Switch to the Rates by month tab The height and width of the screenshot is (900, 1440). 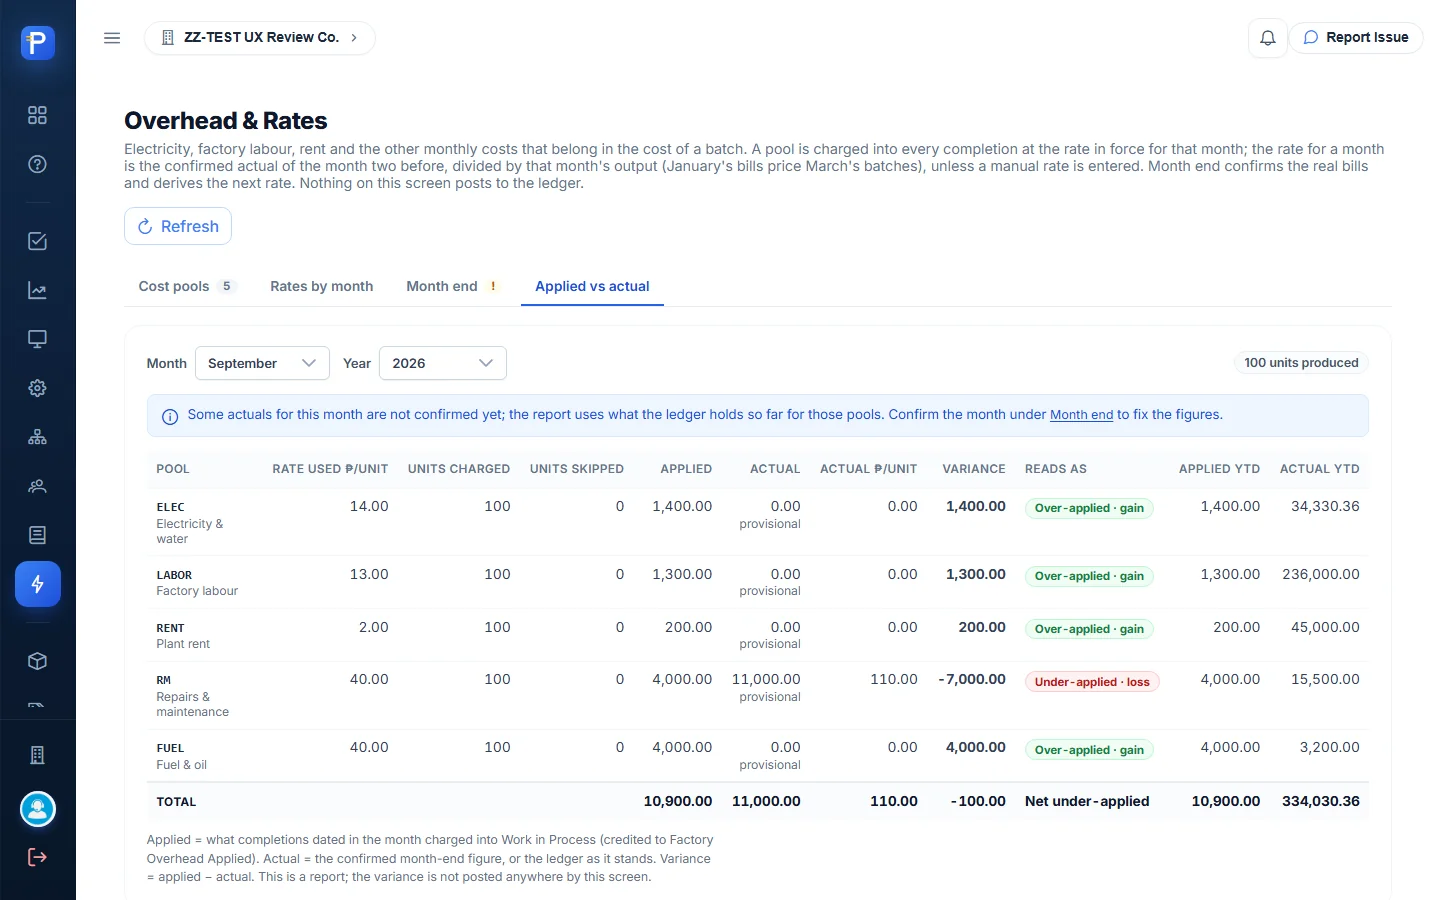click(x=322, y=286)
